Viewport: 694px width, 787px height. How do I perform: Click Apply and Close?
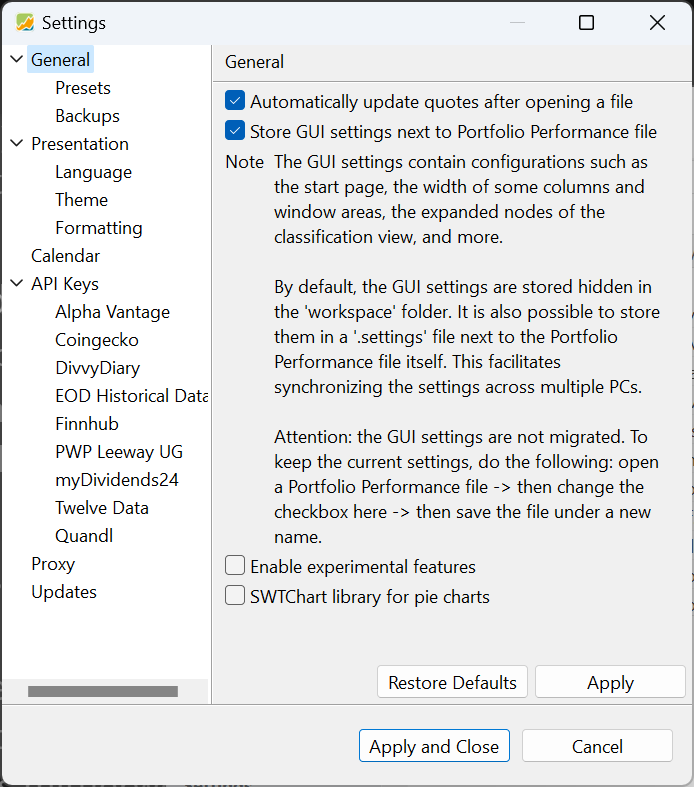tap(434, 746)
